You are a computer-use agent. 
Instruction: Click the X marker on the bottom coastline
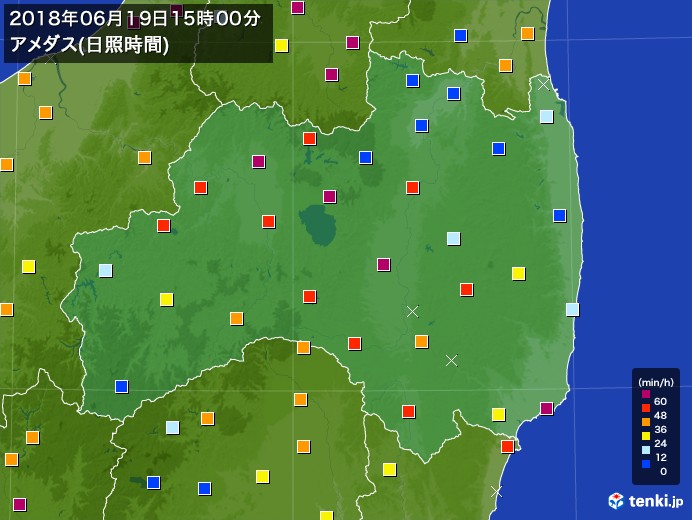pos(496,491)
